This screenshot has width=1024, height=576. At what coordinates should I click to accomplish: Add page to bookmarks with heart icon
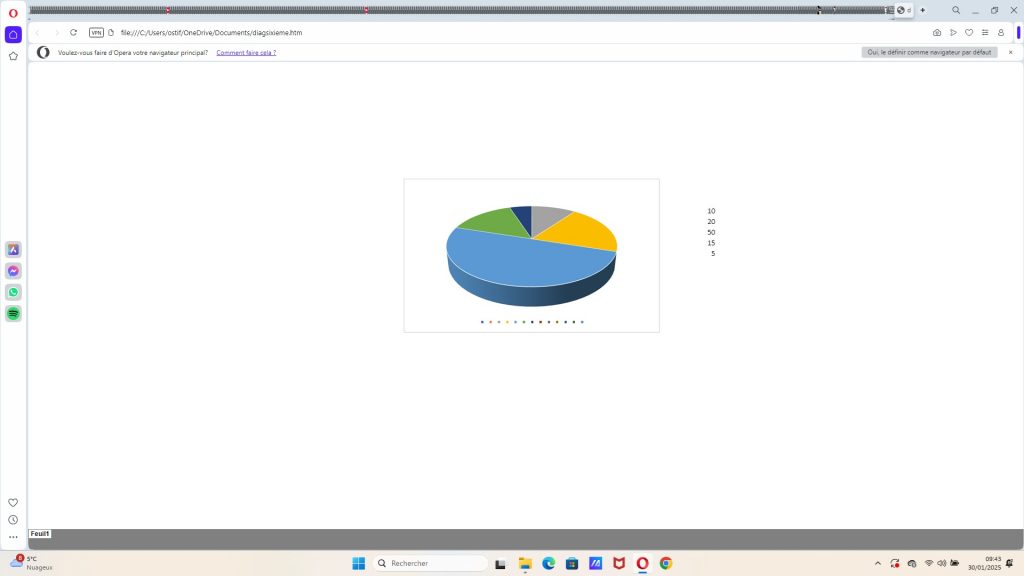(x=969, y=33)
